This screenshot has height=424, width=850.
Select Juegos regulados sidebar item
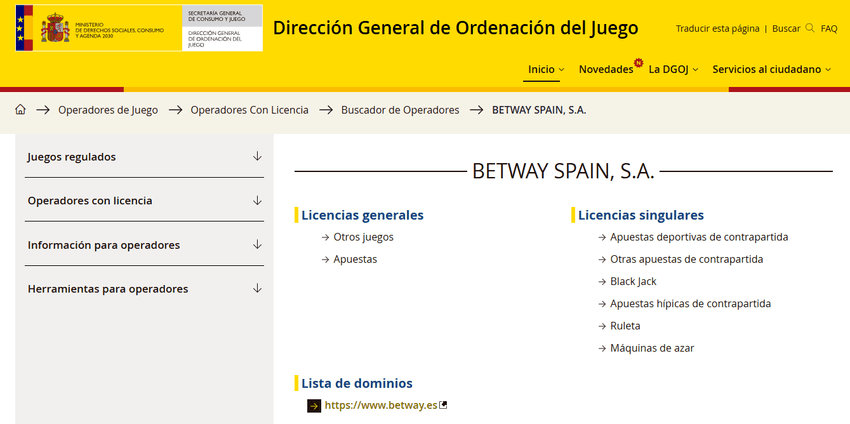coord(72,157)
